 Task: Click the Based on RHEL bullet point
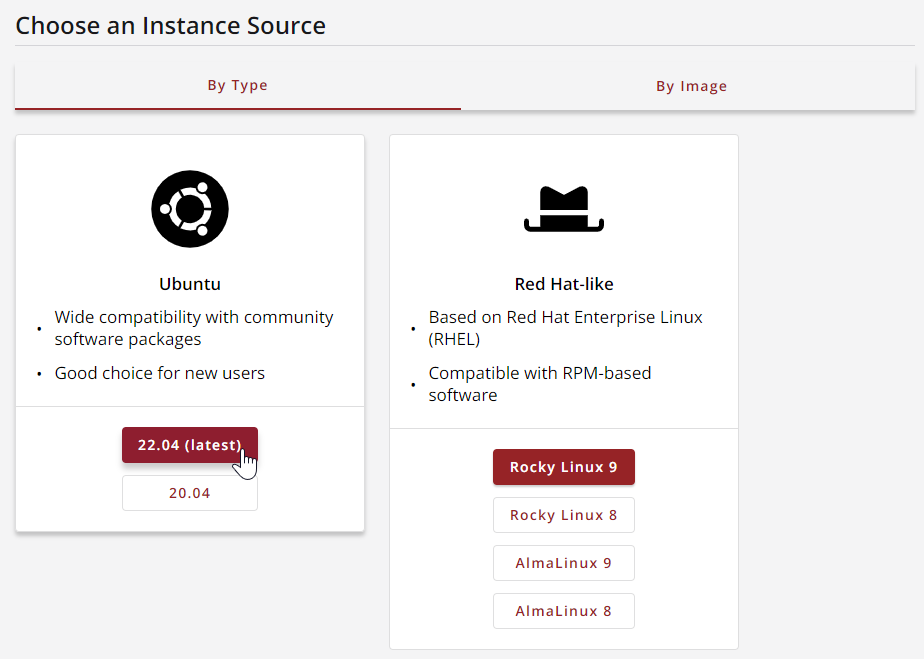[565, 328]
